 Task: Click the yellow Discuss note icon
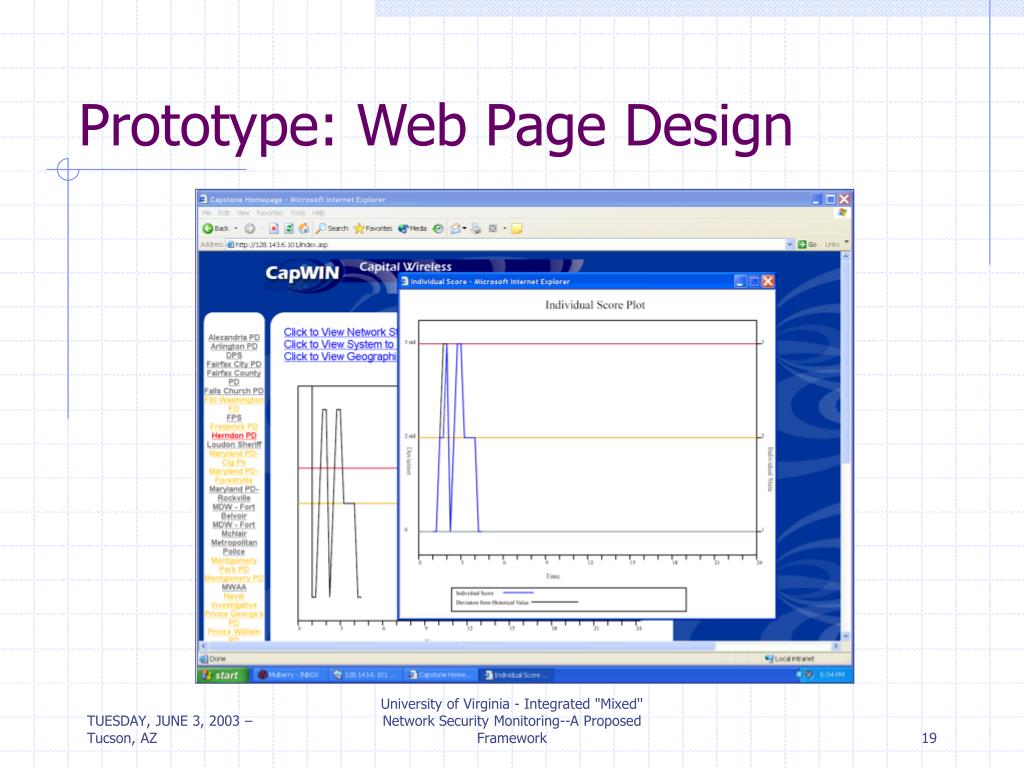517,229
